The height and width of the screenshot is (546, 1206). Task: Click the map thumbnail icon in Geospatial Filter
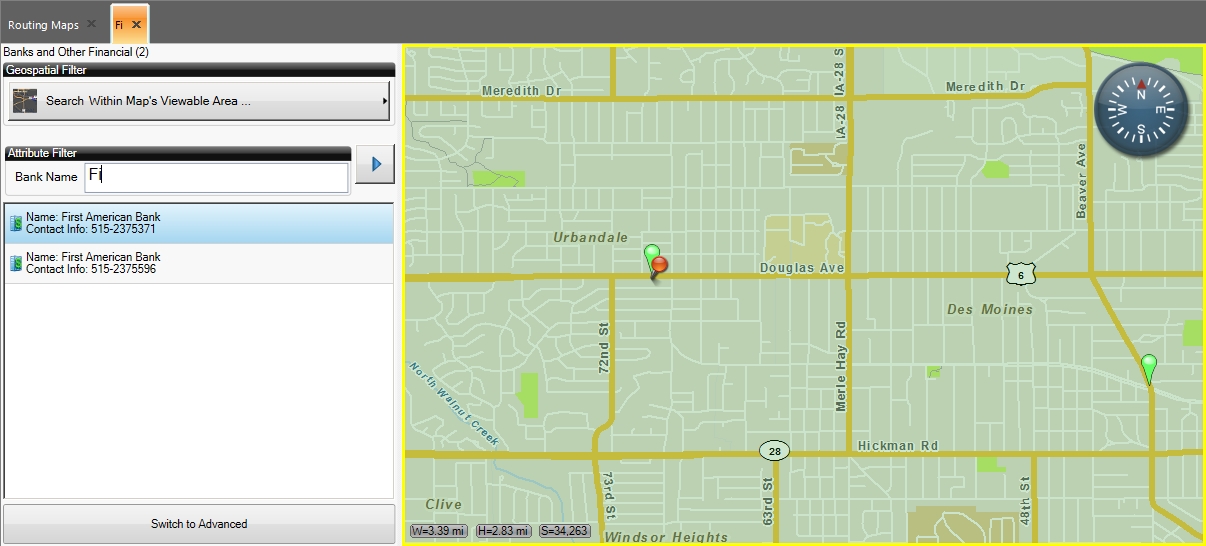(x=25, y=101)
